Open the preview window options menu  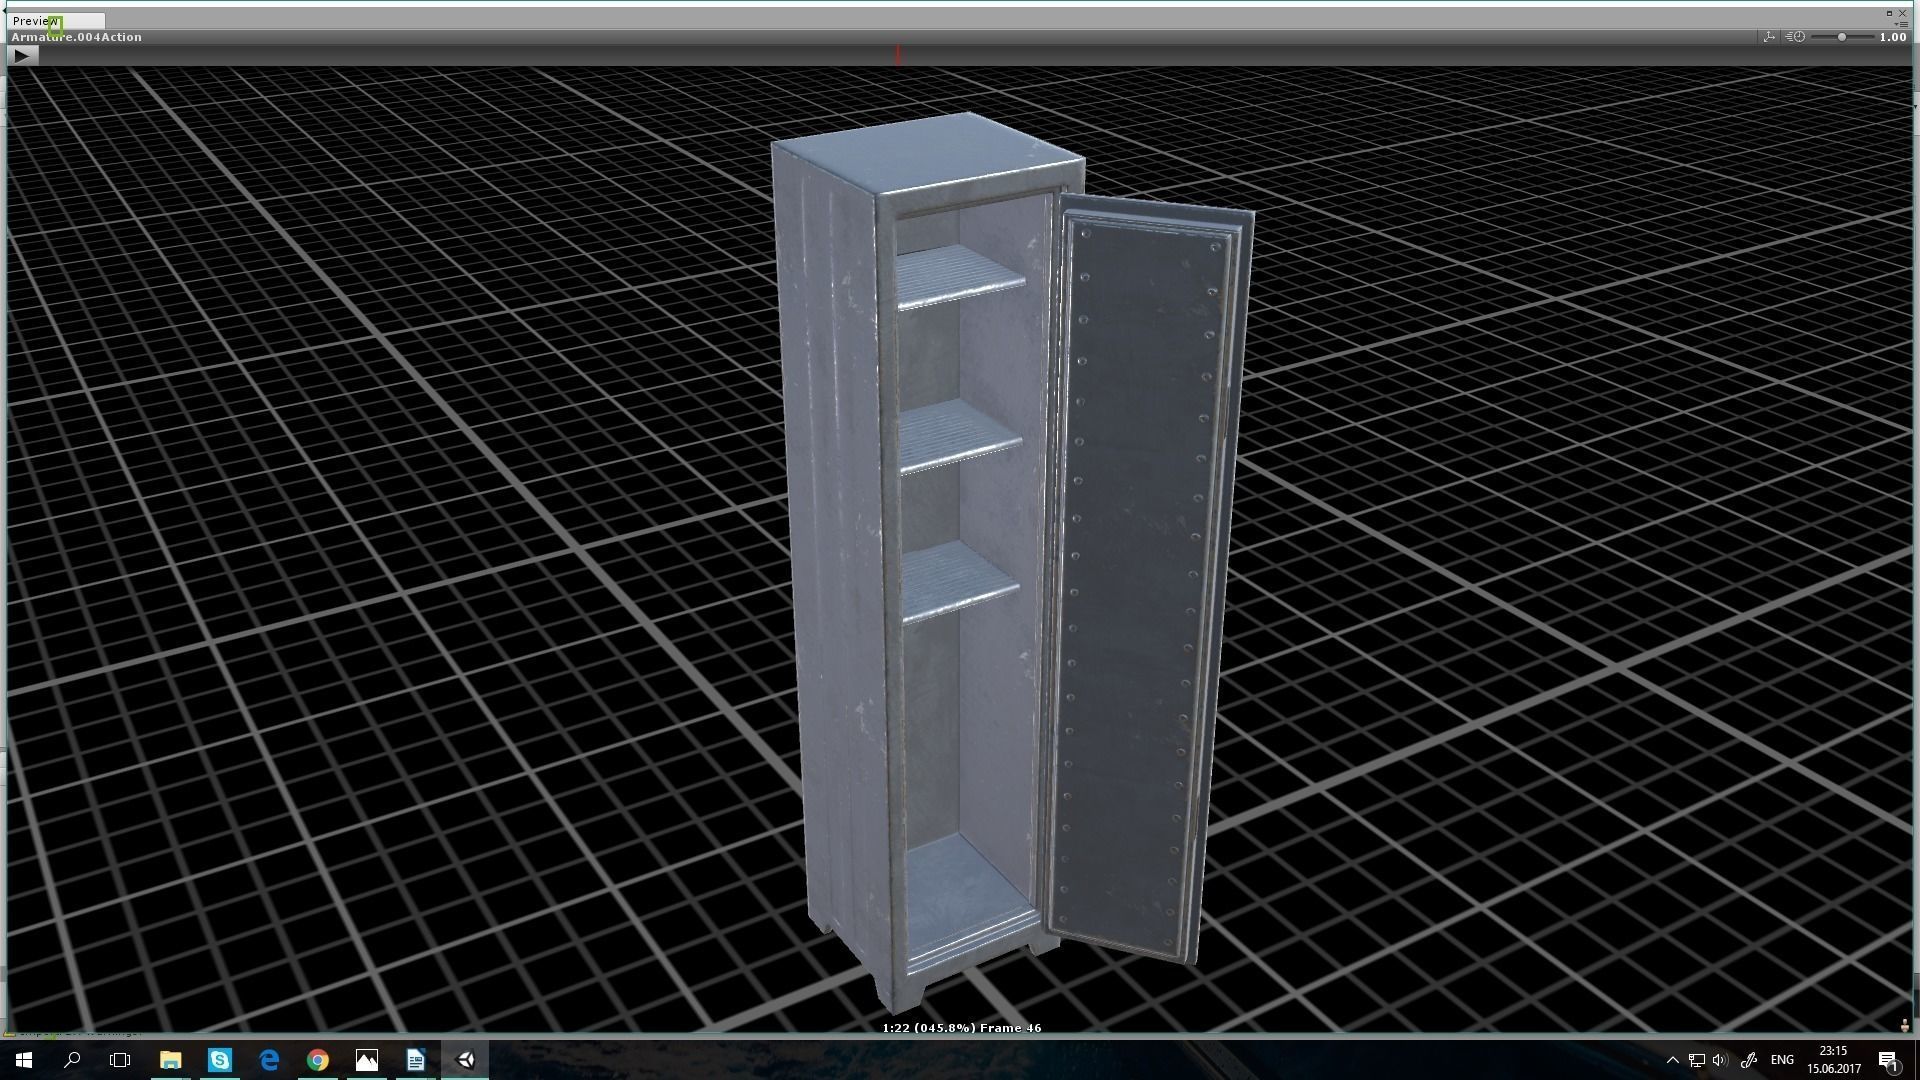tap(1902, 24)
